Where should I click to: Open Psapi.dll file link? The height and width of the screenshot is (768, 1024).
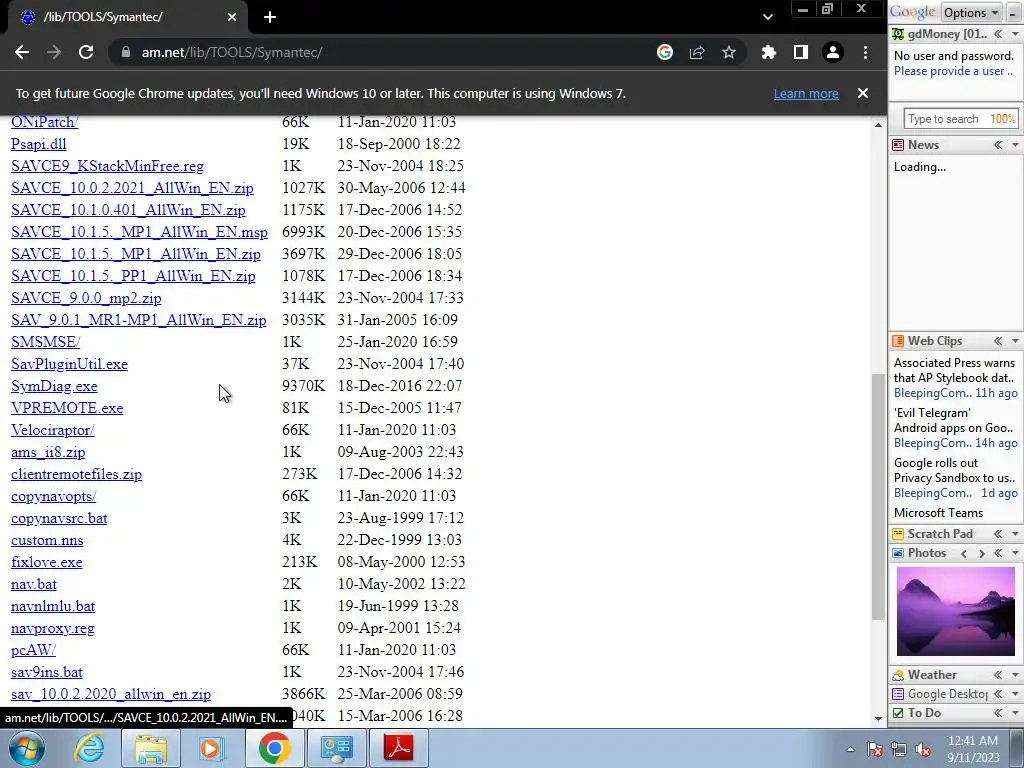pyautogui.click(x=39, y=144)
